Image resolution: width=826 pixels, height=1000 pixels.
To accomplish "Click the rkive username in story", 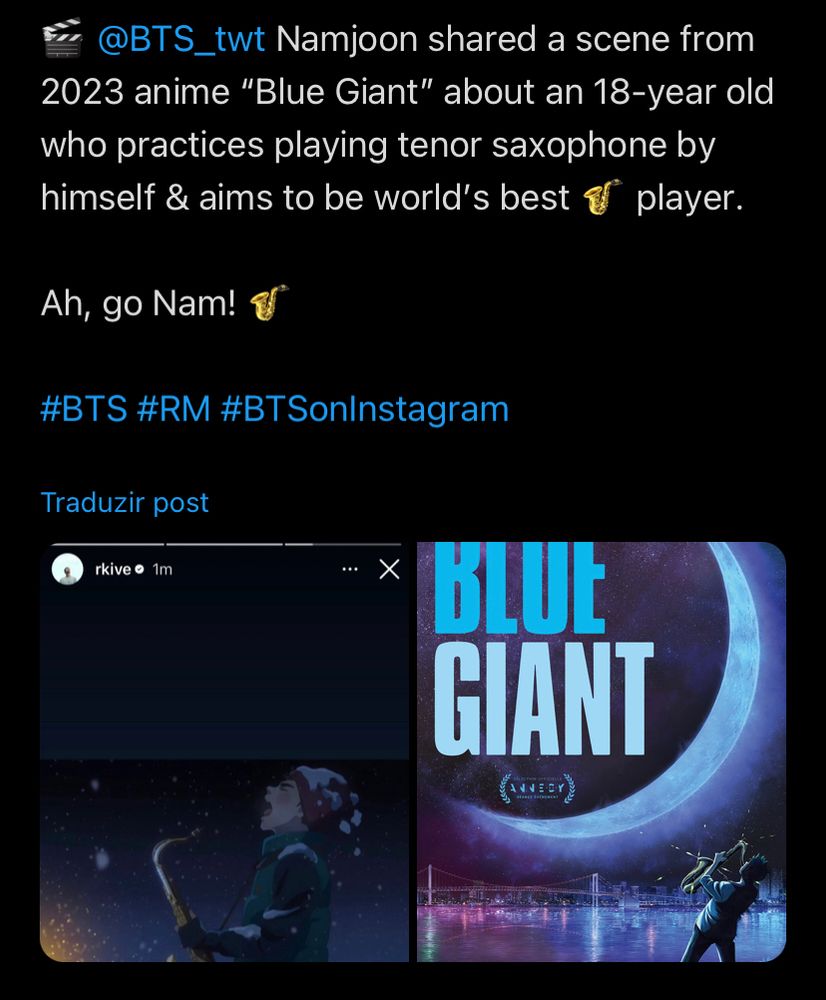I will tap(113, 569).
